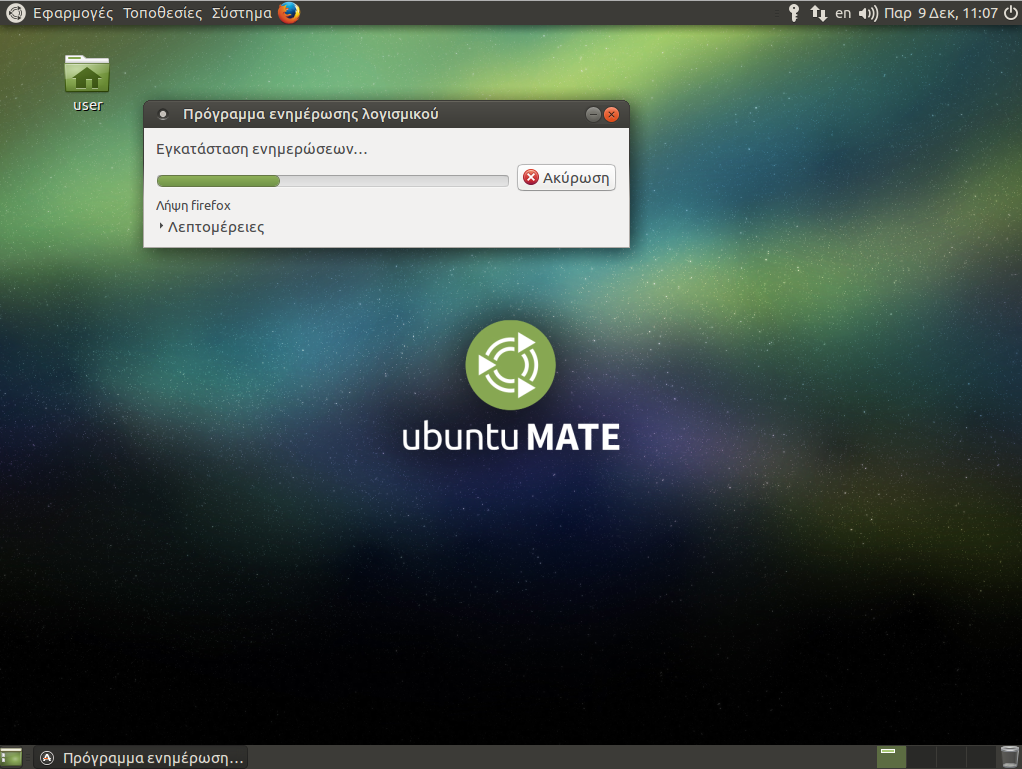Launch Firefox from the top panel
The width and height of the screenshot is (1022, 769).
tap(289, 13)
